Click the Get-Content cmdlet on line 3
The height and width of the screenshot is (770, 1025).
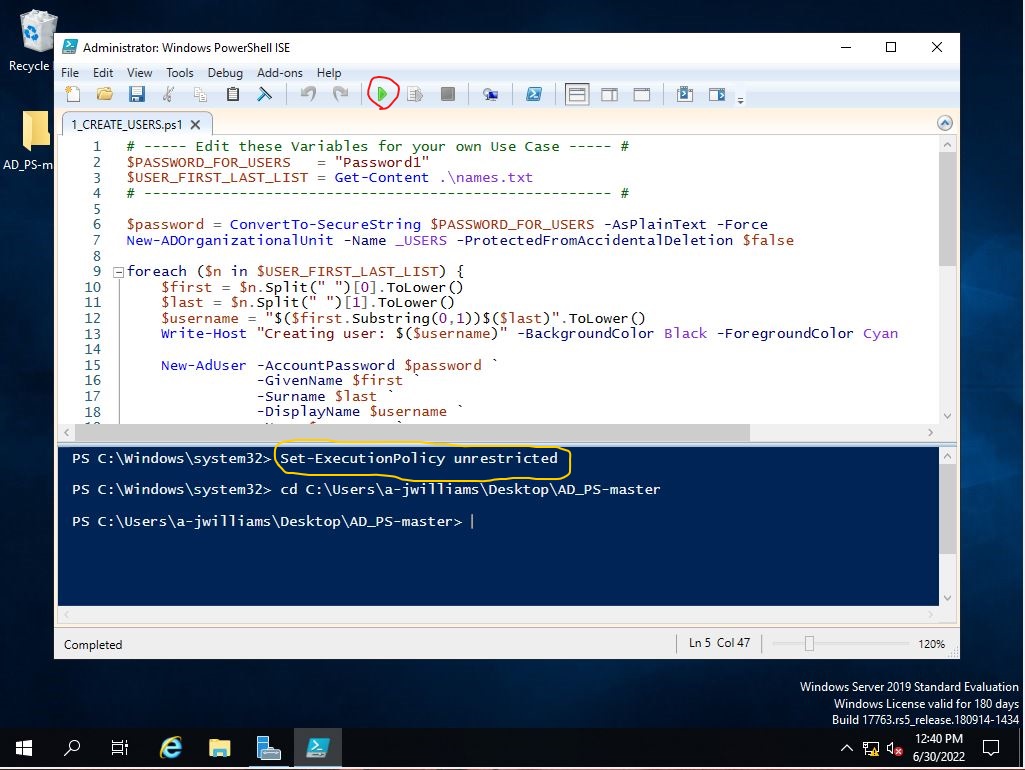tap(381, 178)
